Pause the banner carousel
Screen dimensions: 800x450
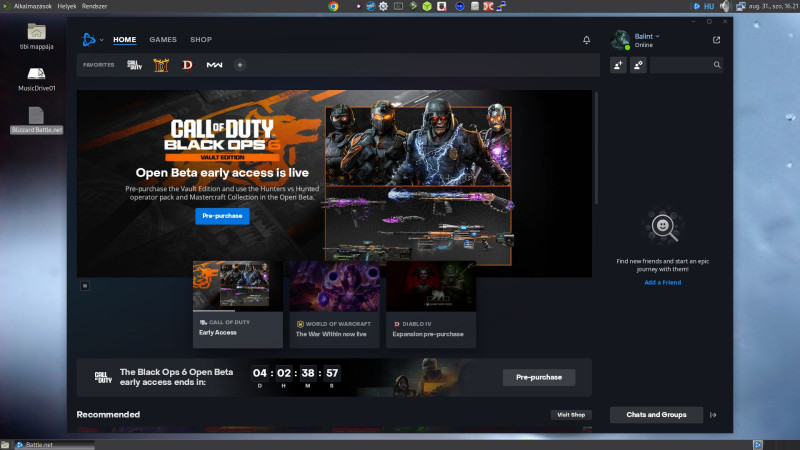pyautogui.click(x=85, y=286)
